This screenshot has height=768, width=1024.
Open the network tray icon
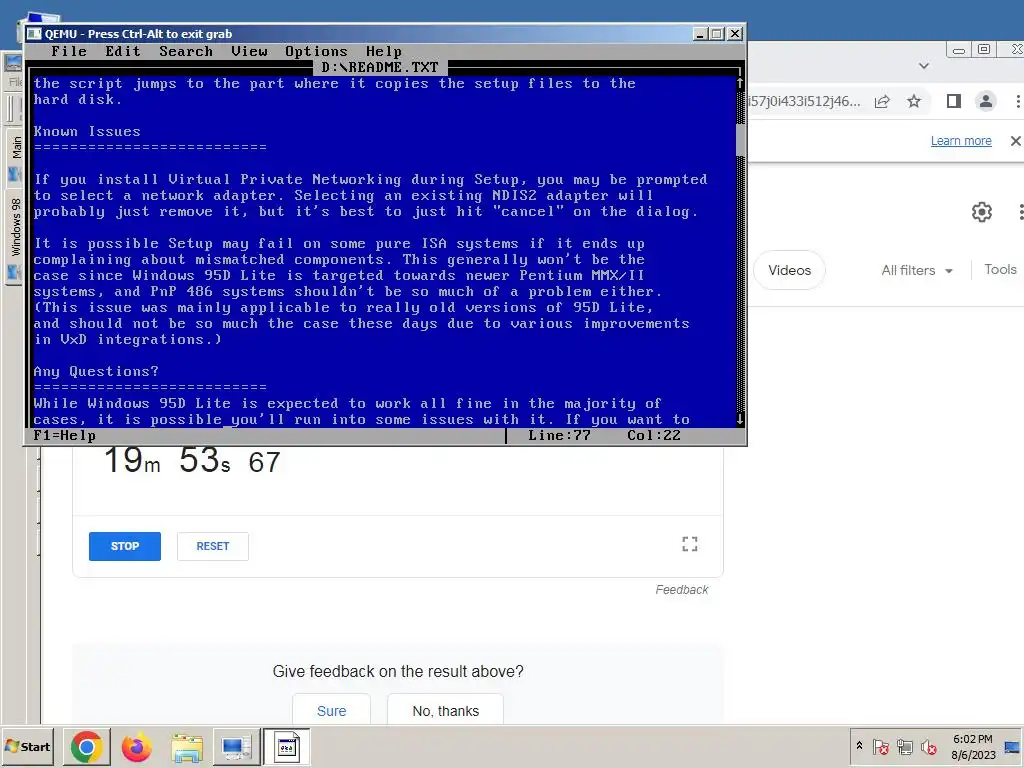904,746
